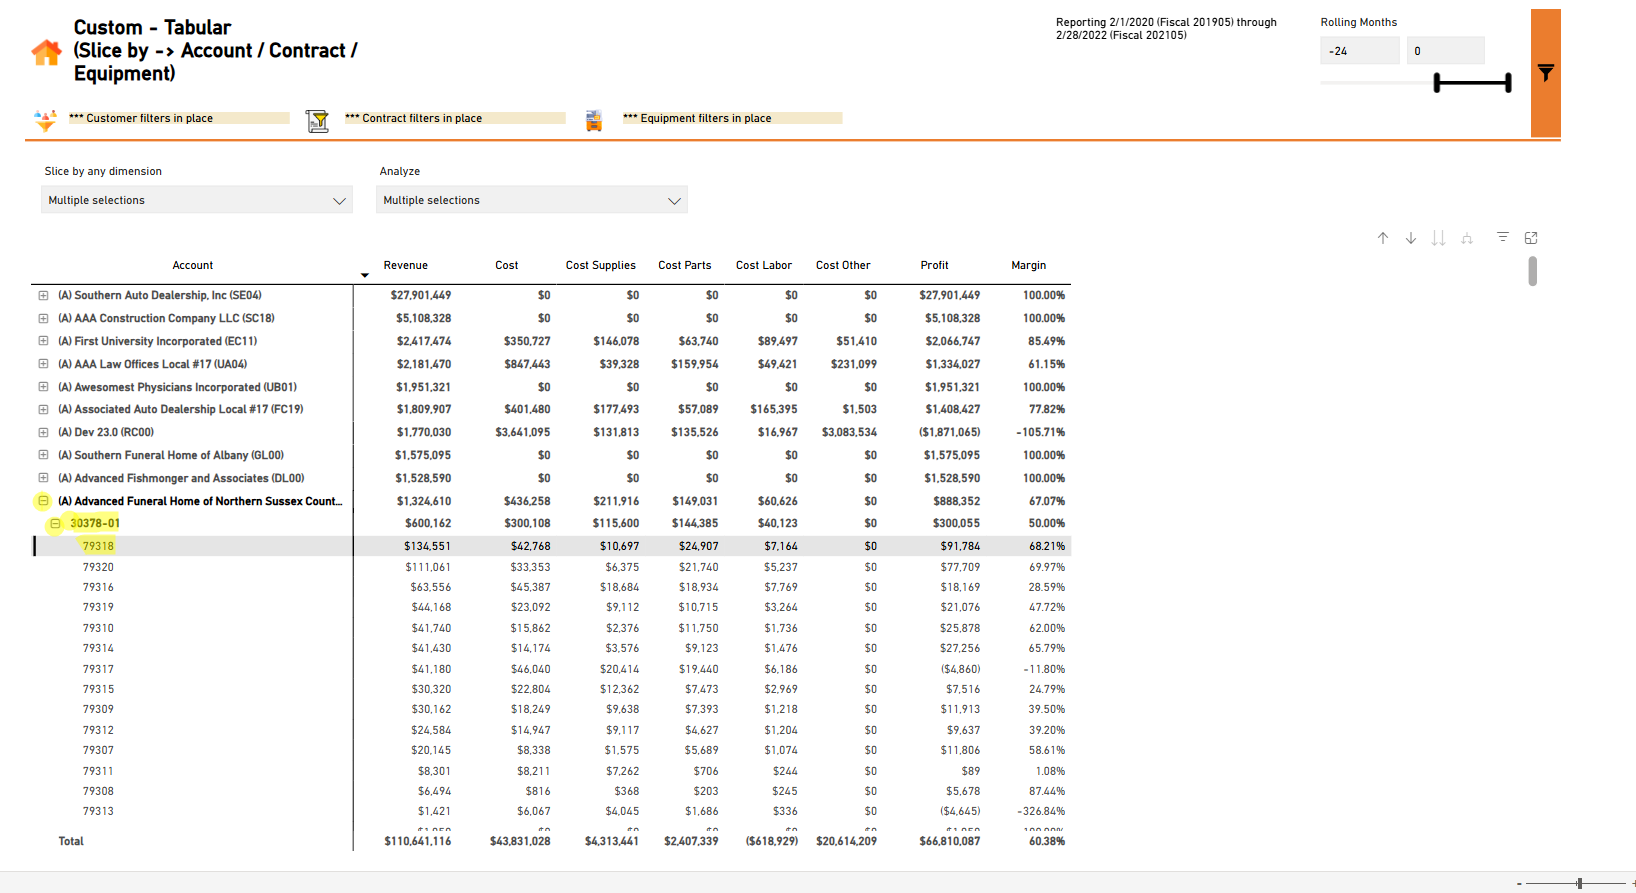Click revenue cell $27,901,449 for Southern Auto

tap(421, 295)
